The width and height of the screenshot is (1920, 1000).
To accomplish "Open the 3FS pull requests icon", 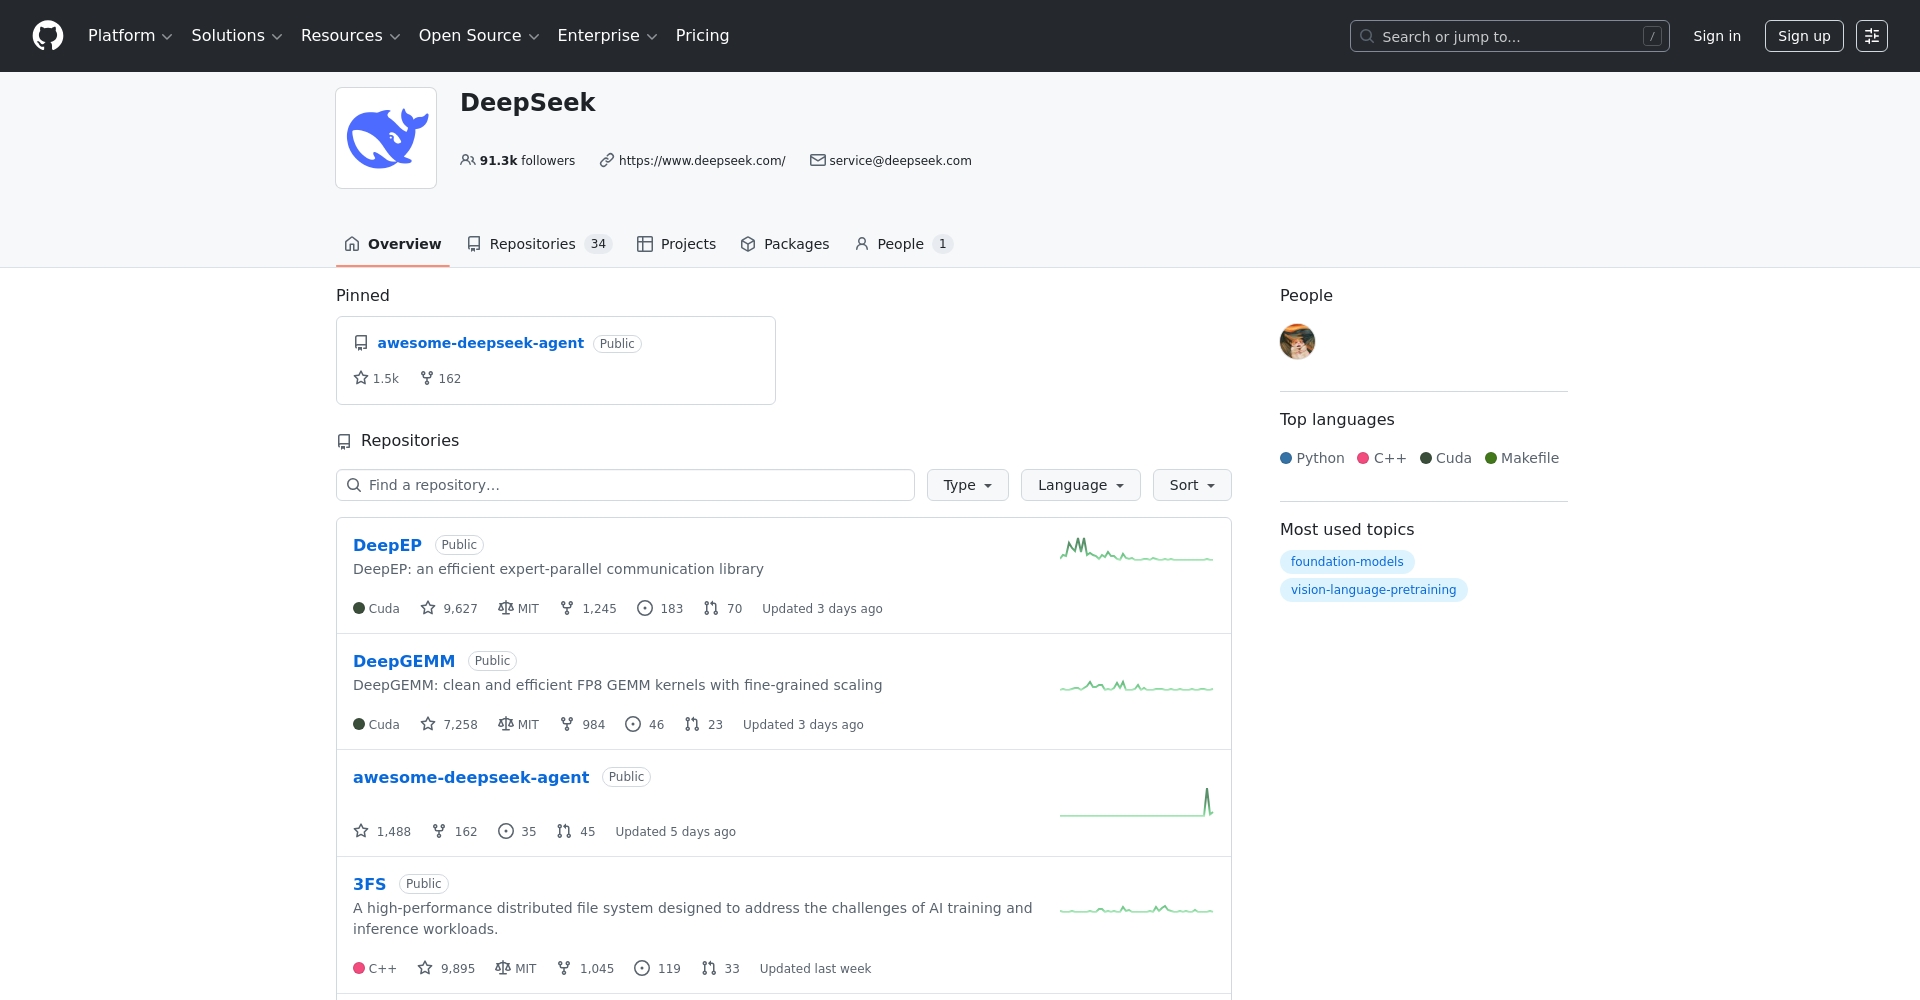I will (709, 968).
